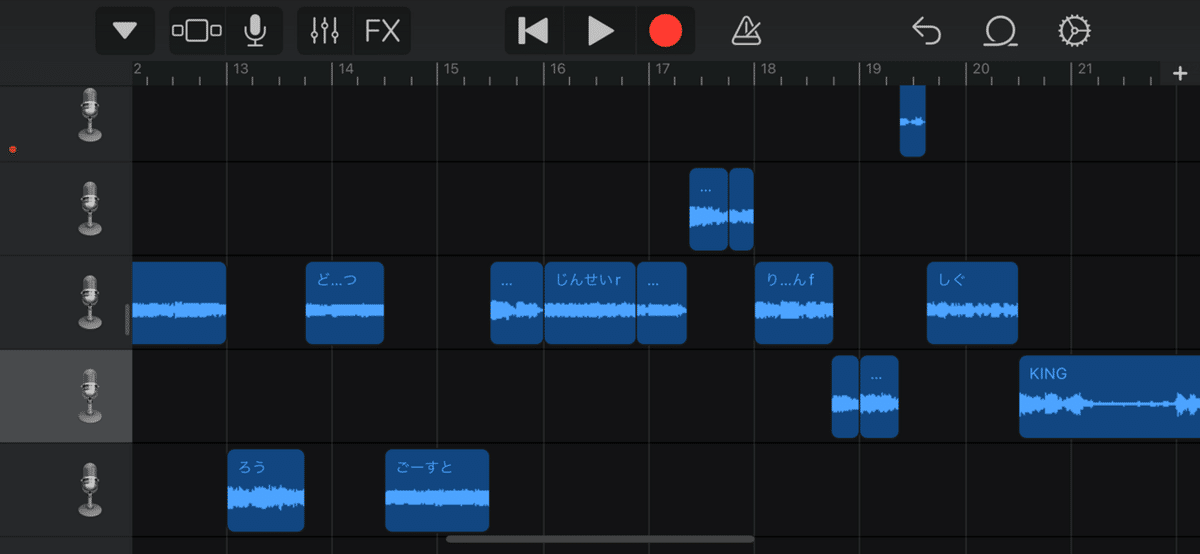The image size is (1200, 554).
Task: Tap bar 20 on the ruler
Action: pyautogui.click(x=981, y=69)
